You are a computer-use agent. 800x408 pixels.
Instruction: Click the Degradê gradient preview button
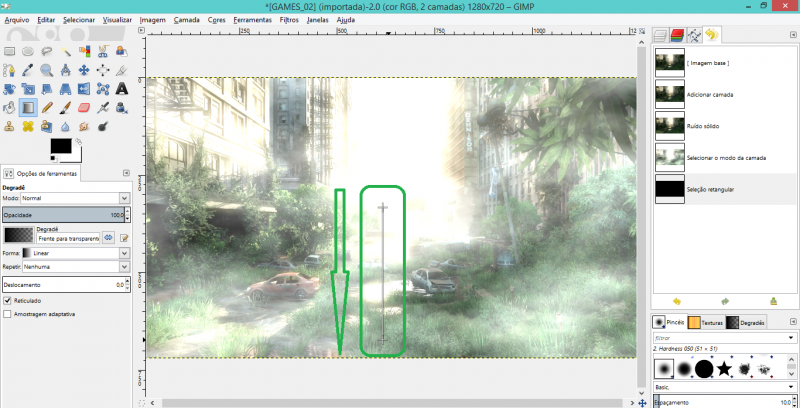click(18, 234)
